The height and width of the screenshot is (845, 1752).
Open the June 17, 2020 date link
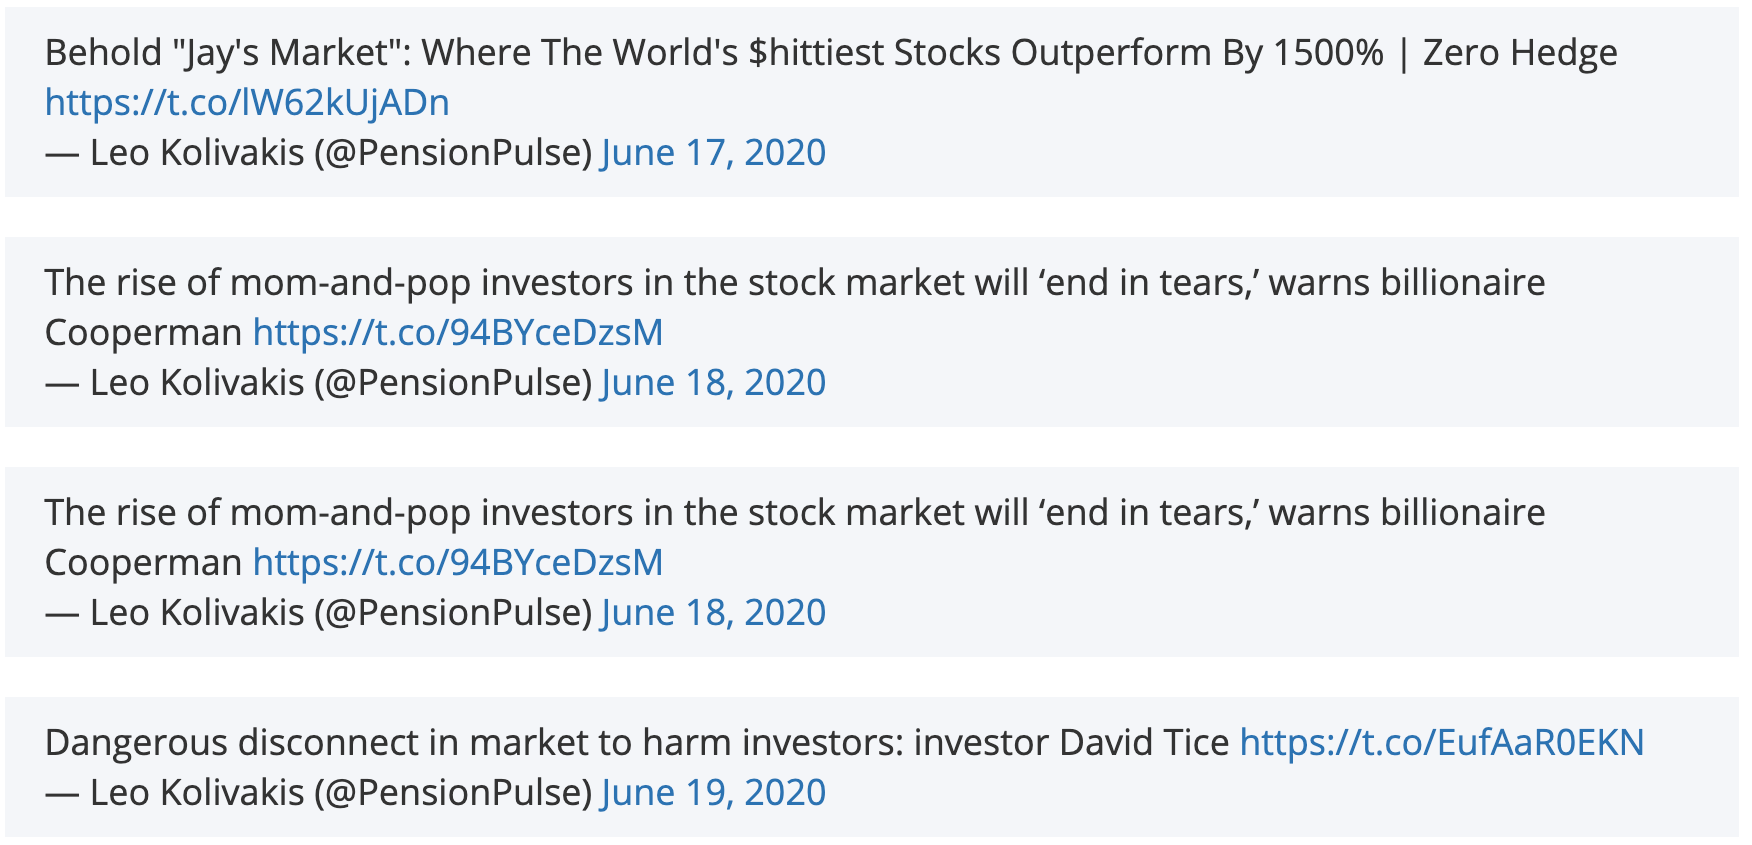pyautogui.click(x=713, y=152)
